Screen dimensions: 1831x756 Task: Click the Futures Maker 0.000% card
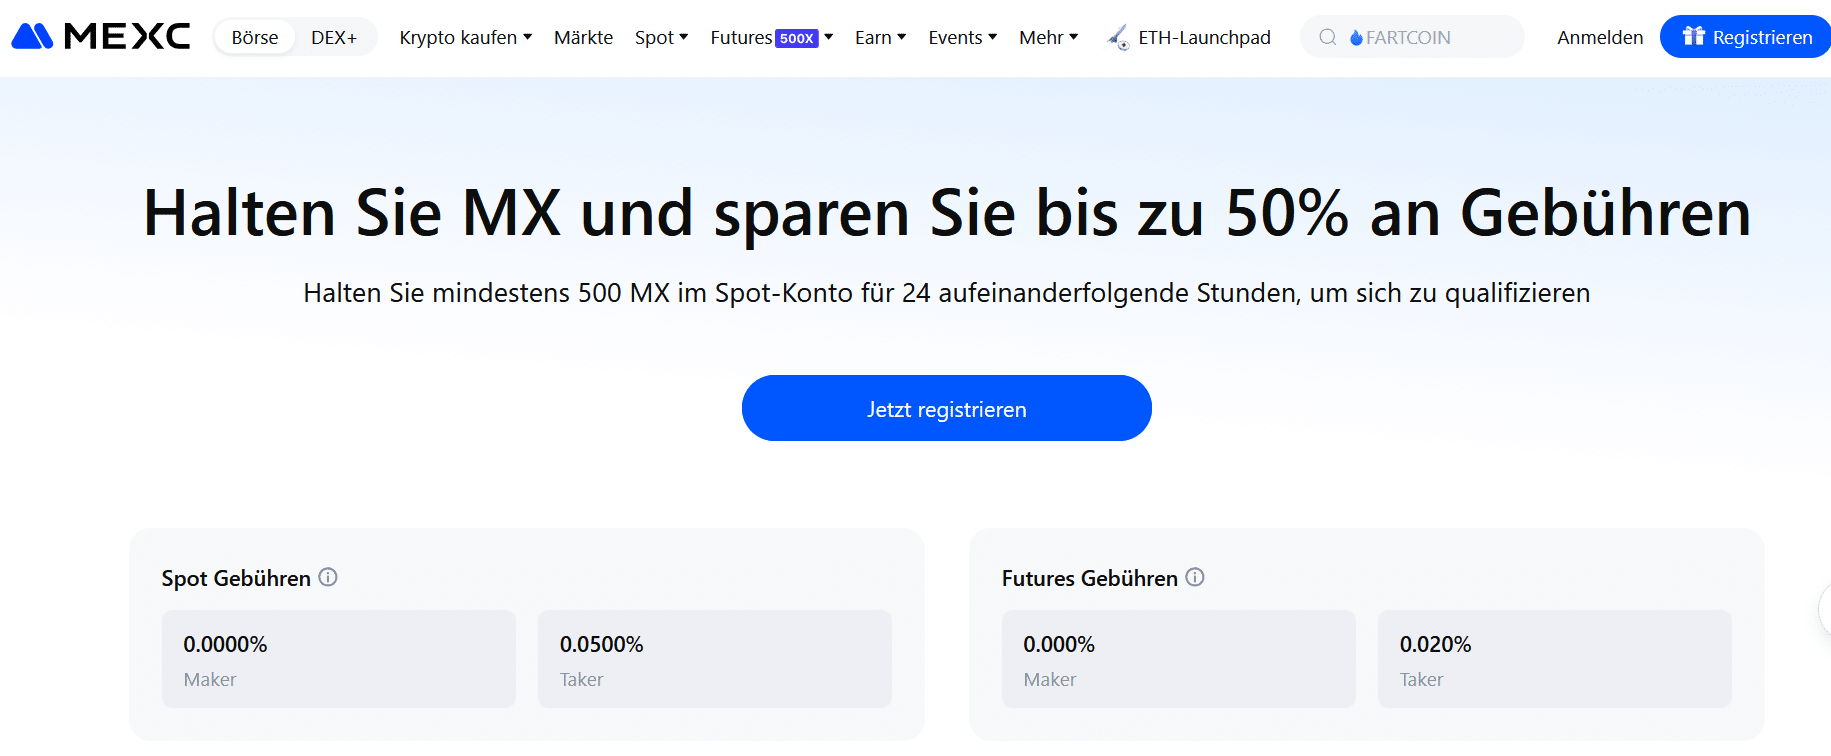tap(1179, 659)
